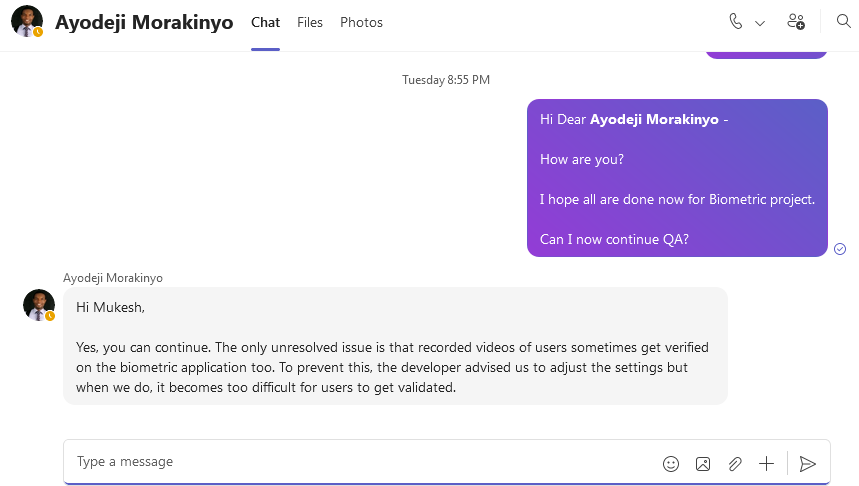Select the received Hi Mukesh message
The height and width of the screenshot is (486, 859).
tap(395, 347)
